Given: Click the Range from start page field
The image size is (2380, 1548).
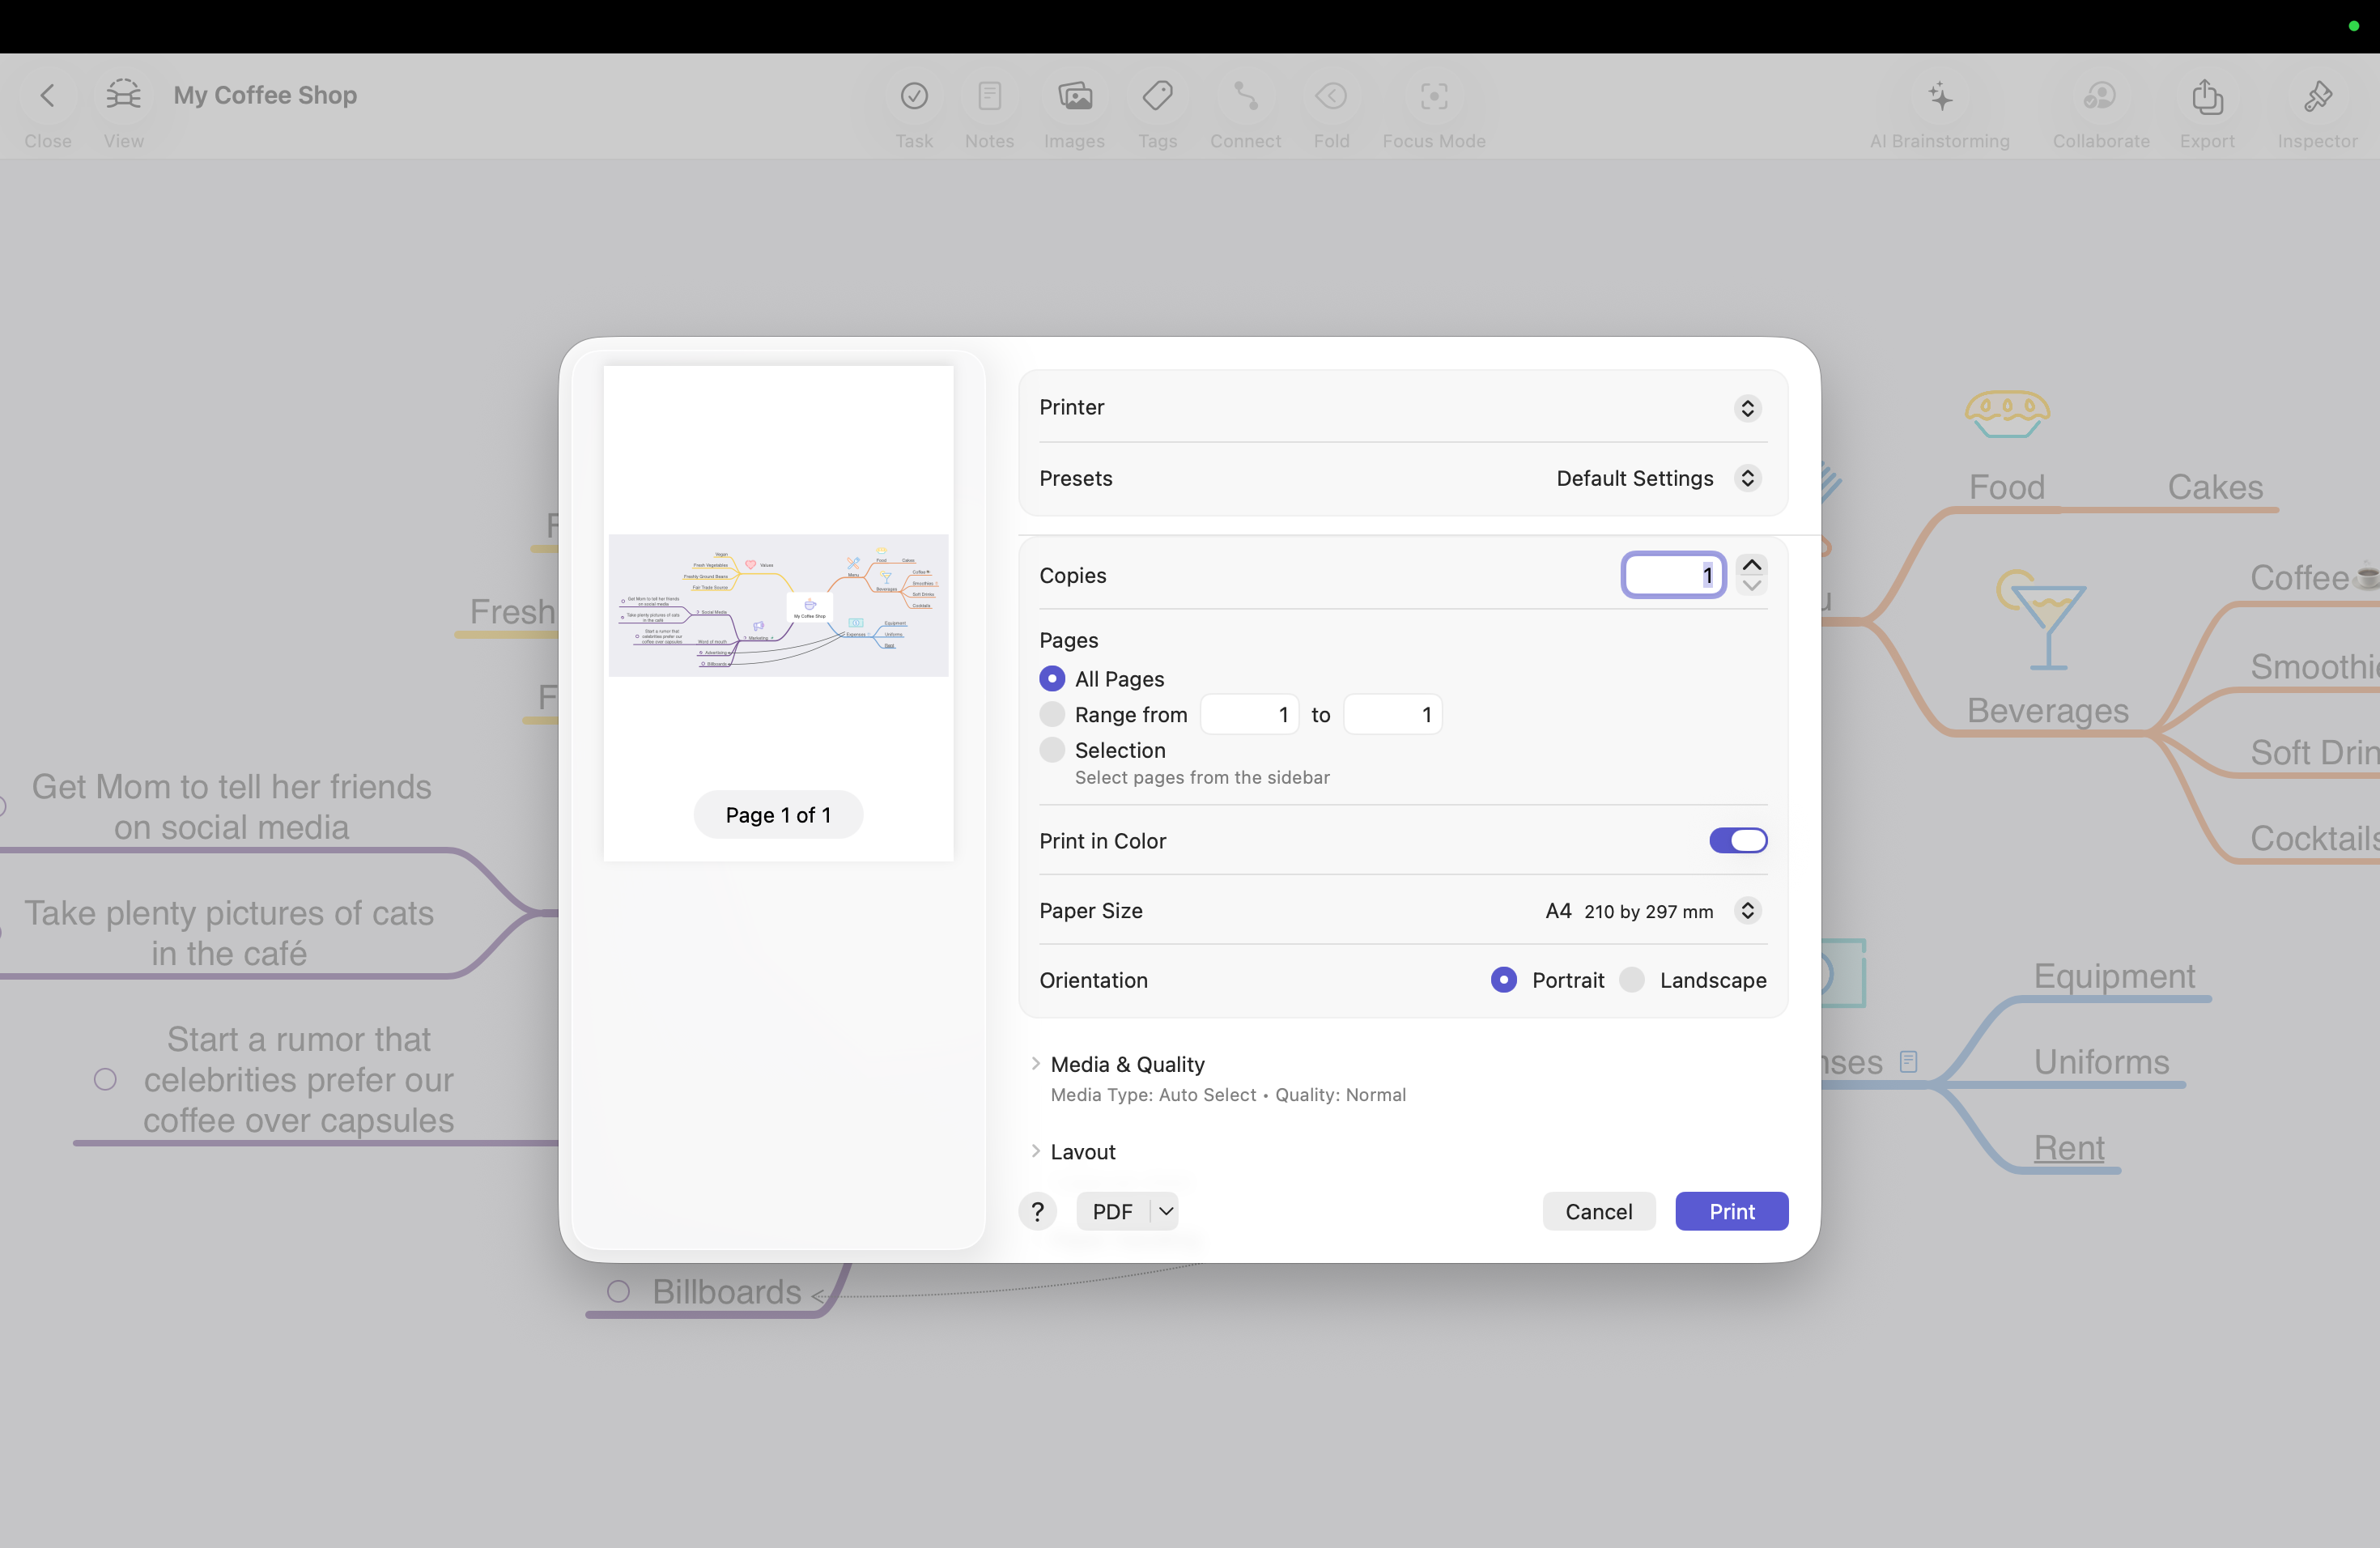Looking at the screenshot, I should 1249,714.
